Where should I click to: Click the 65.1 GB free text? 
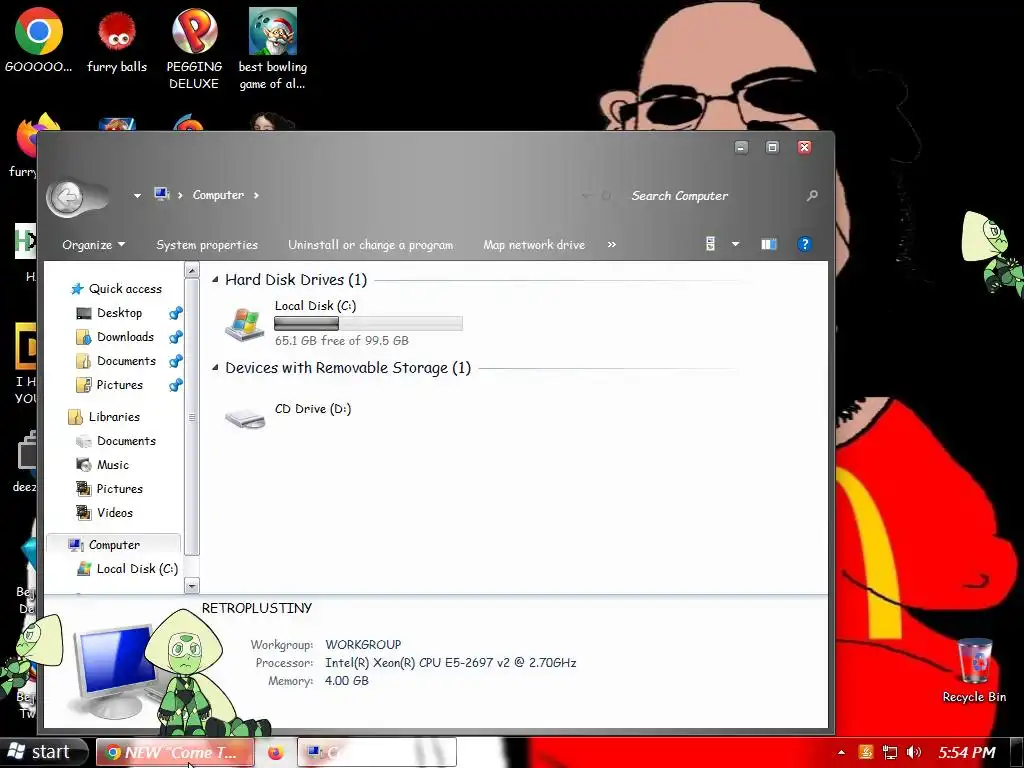tap(342, 341)
